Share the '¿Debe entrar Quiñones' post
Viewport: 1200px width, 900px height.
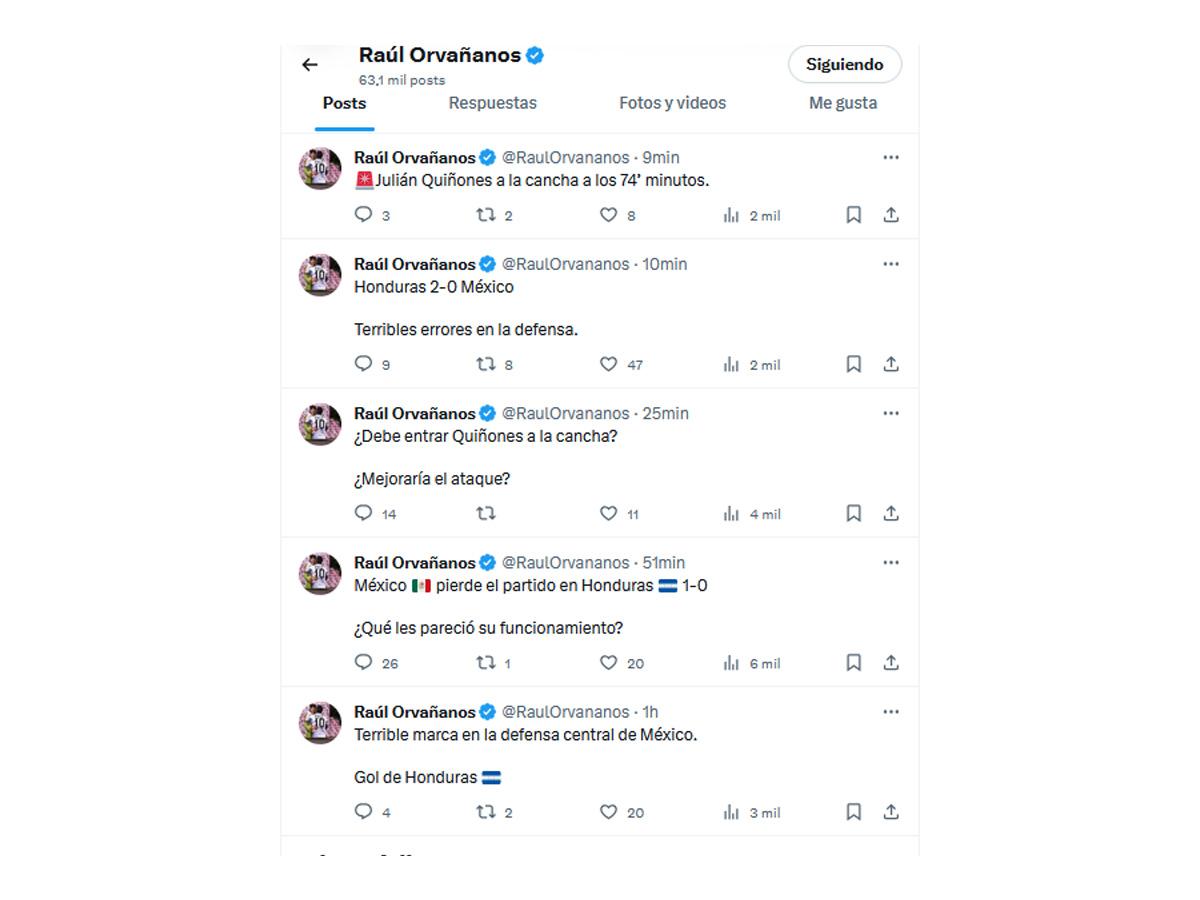tap(891, 513)
